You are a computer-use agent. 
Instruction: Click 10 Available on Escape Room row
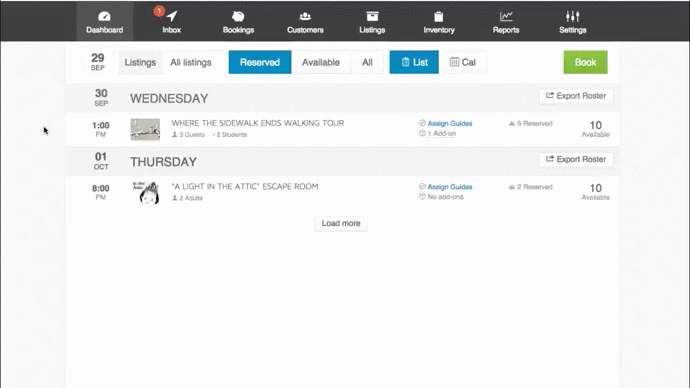pyautogui.click(x=595, y=192)
